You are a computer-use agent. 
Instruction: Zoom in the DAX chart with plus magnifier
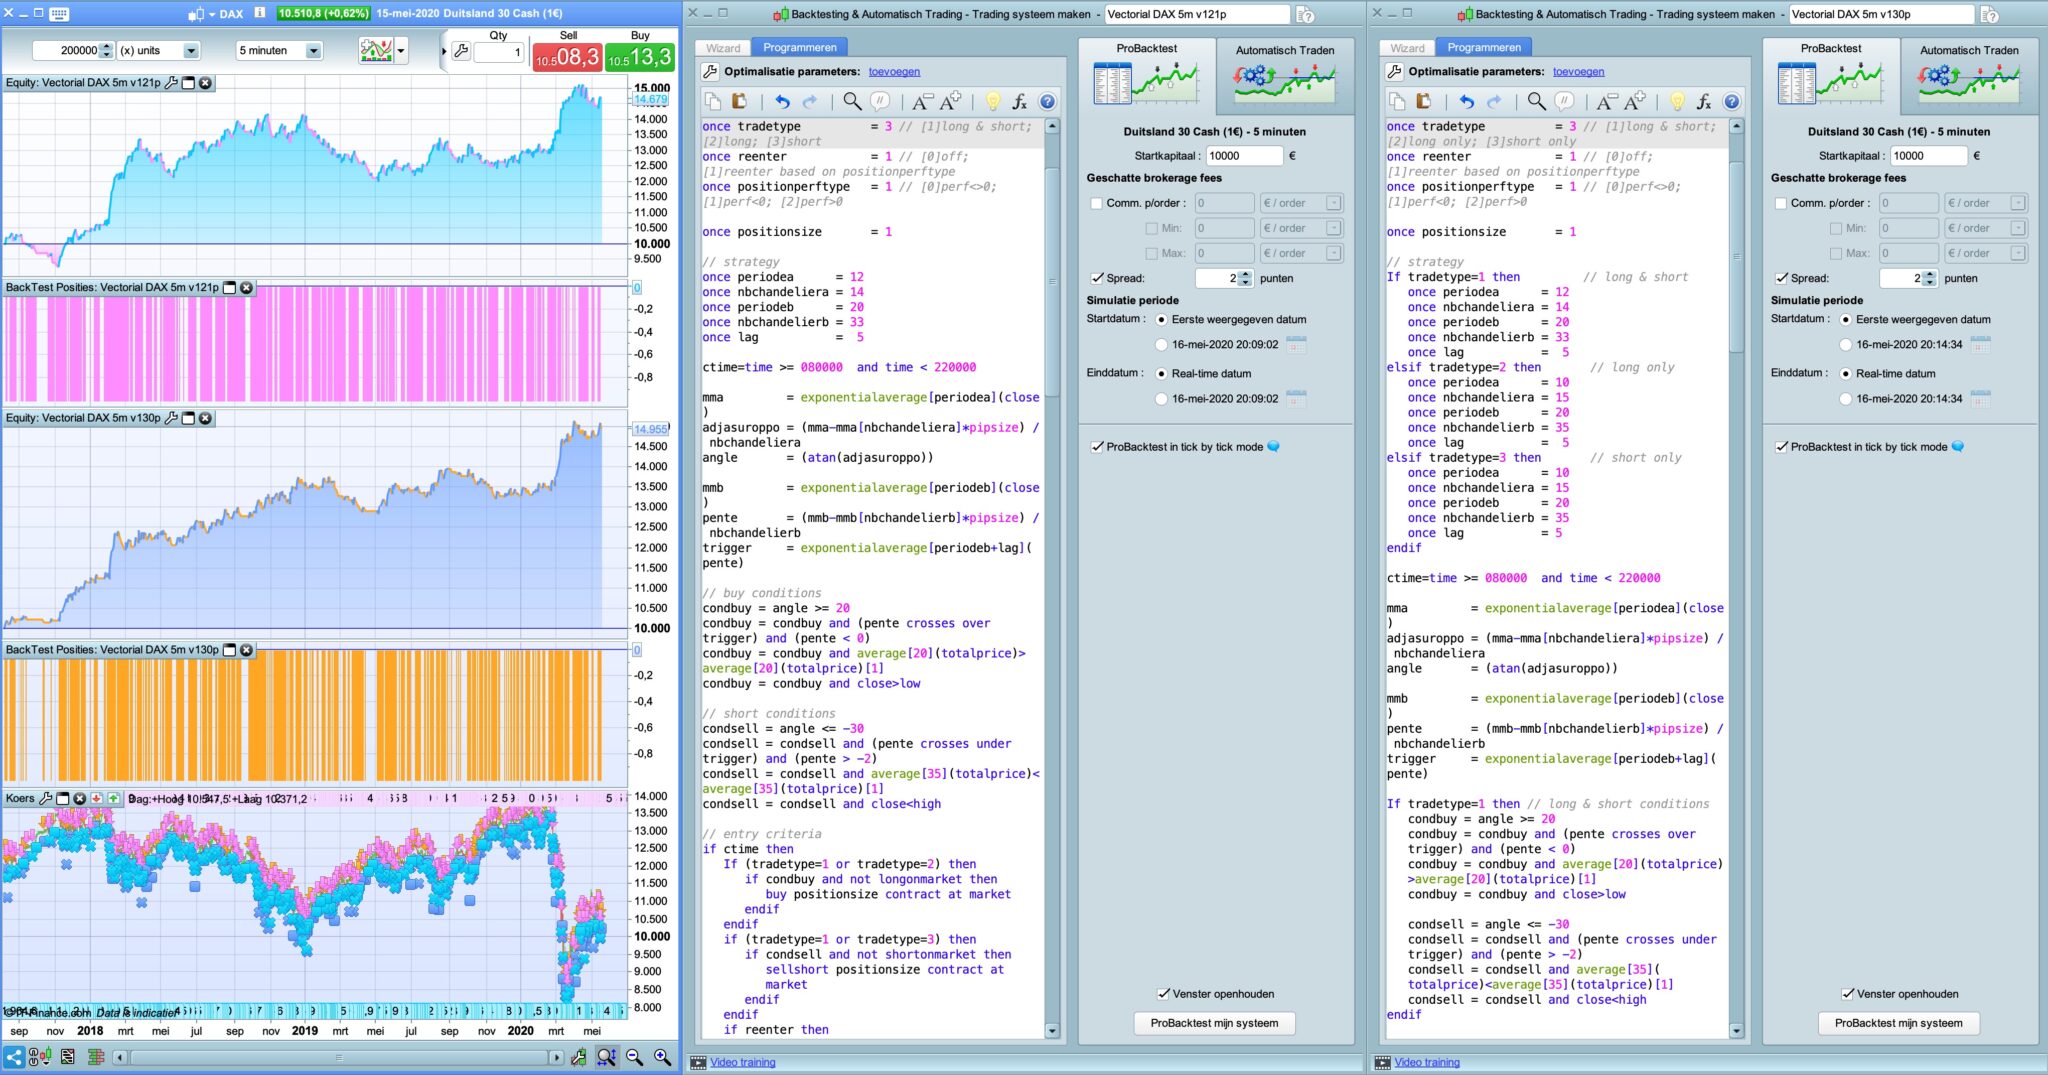(x=662, y=1057)
